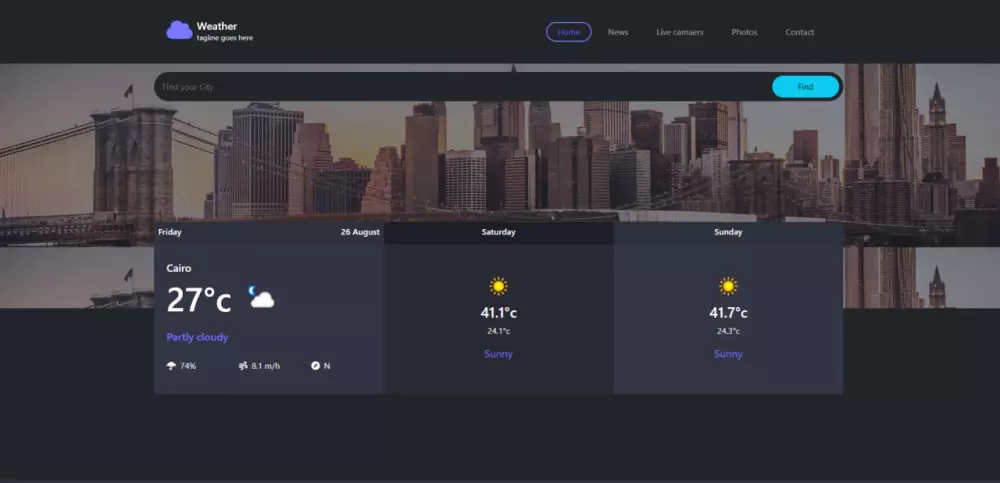
Task: Click the Find button
Action: tap(805, 87)
